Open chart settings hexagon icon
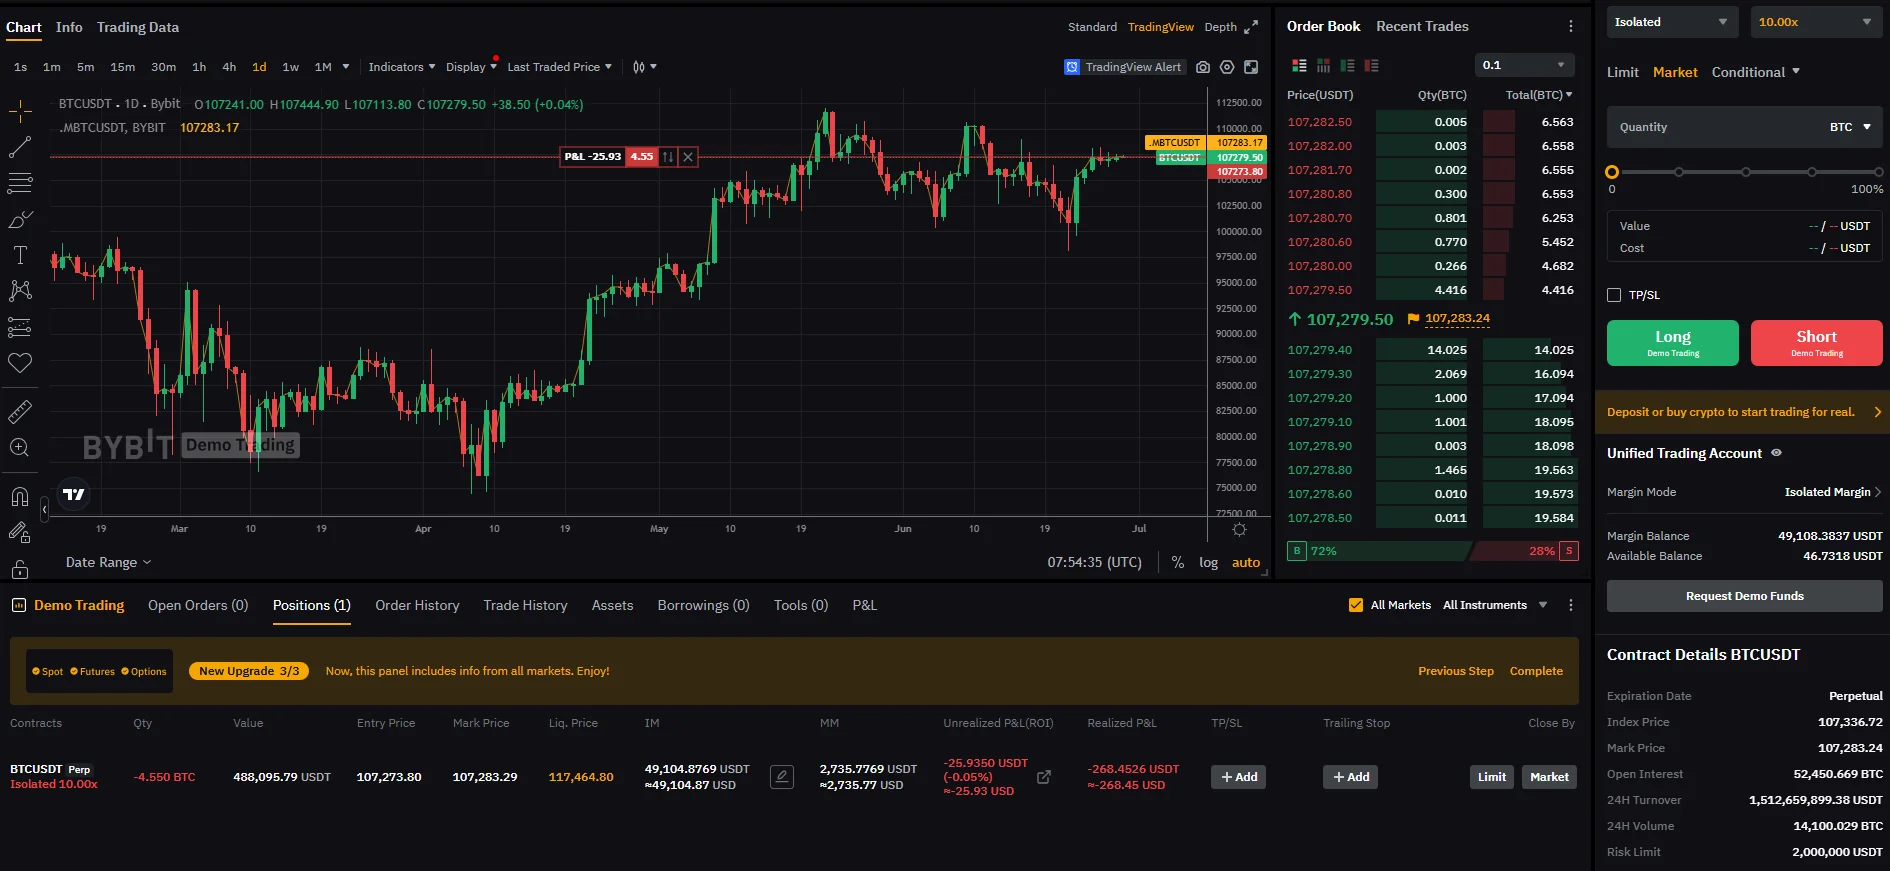Screen dimensions: 1890x871 tap(1227, 67)
